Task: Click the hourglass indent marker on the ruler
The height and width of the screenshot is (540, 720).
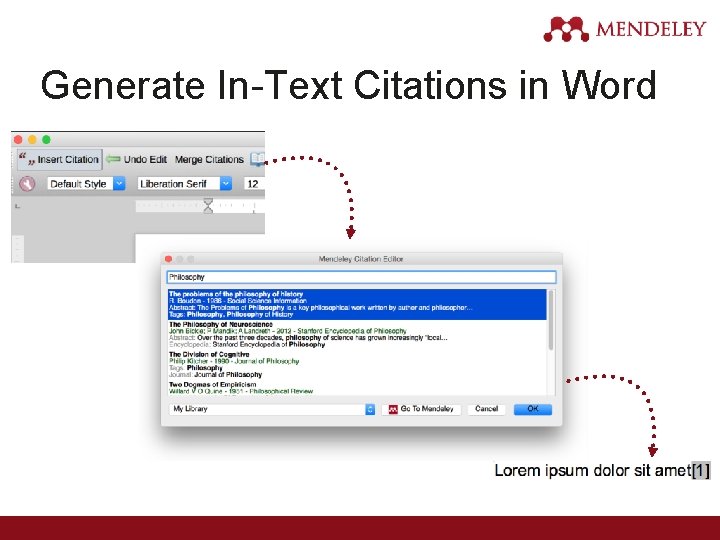Action: coord(208,206)
